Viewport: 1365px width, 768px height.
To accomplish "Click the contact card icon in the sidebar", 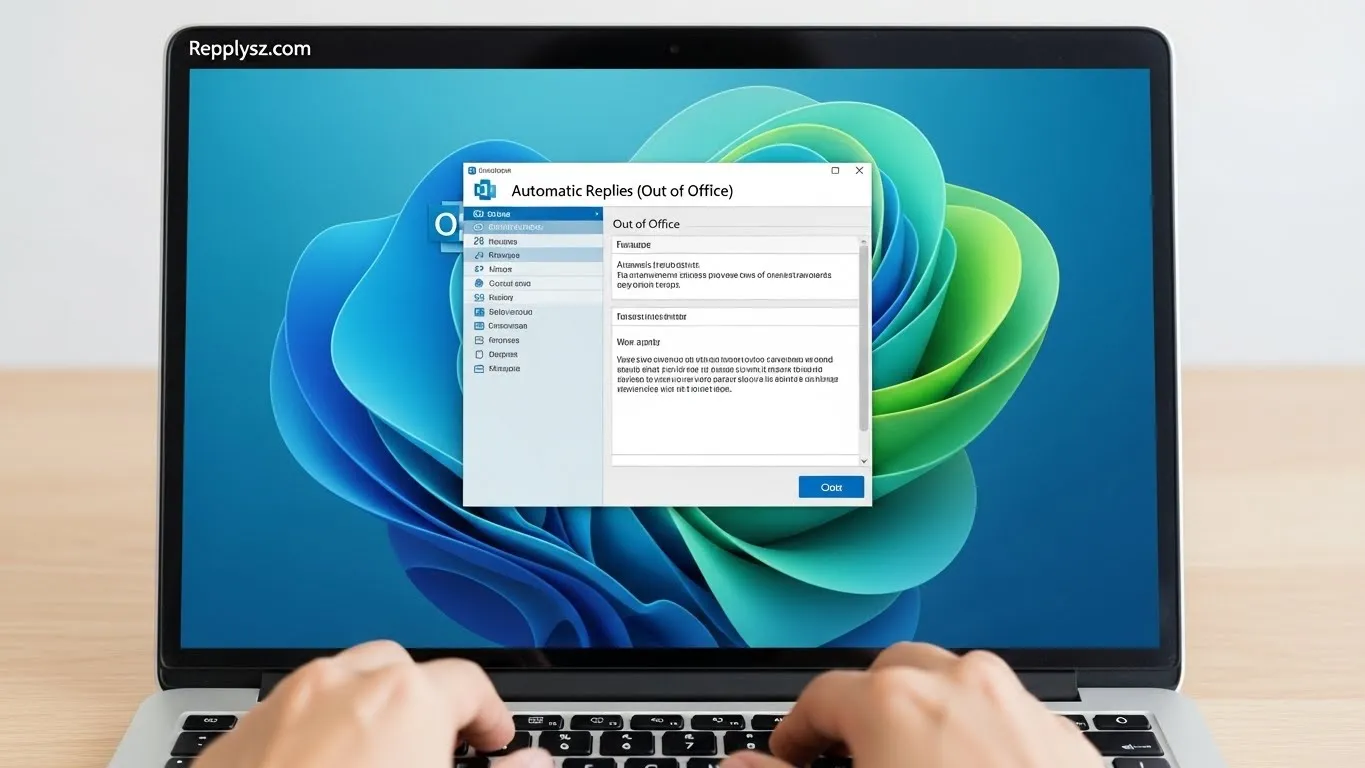I will click(x=478, y=283).
